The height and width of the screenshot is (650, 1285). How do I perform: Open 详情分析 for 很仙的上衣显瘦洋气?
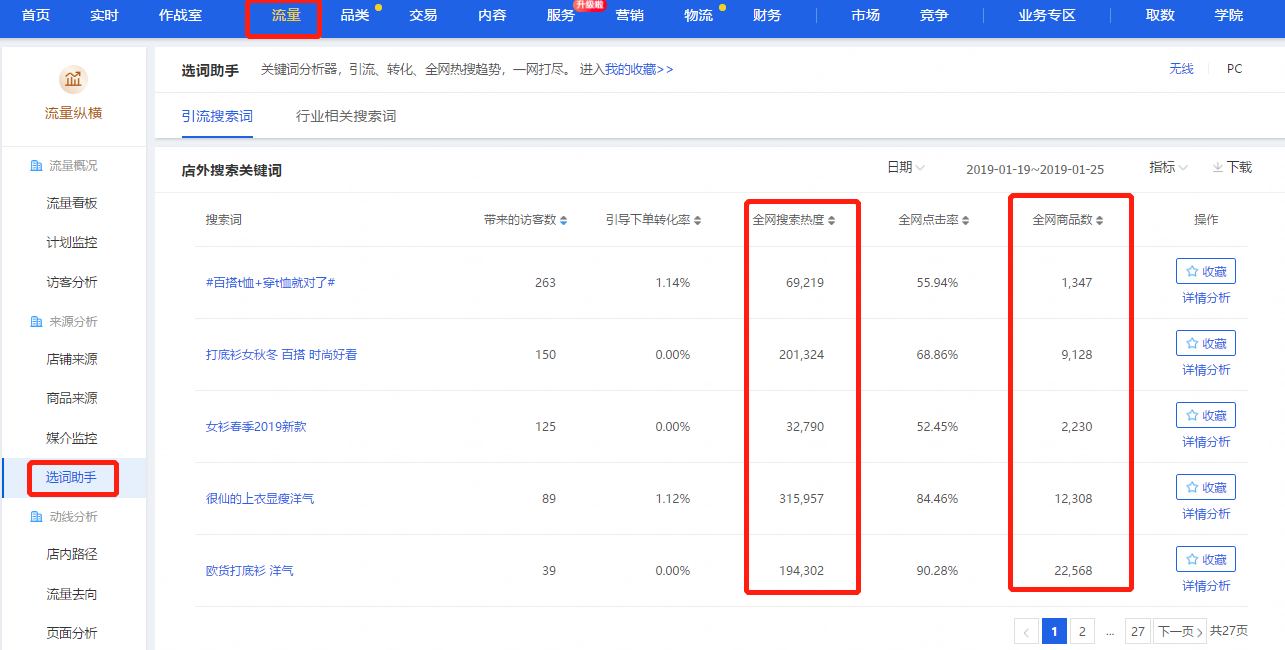click(1206, 514)
